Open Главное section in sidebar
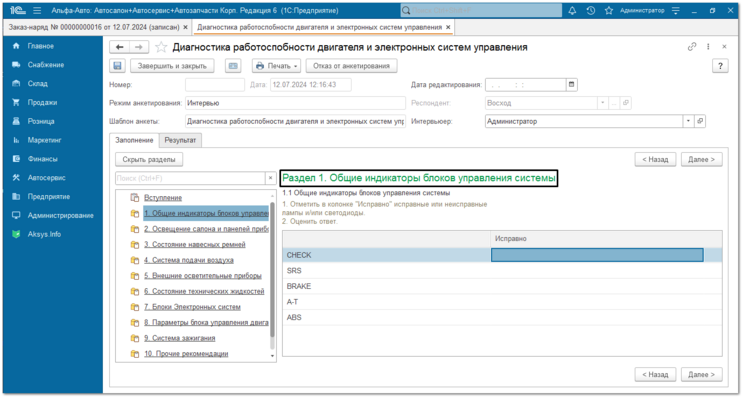The height and width of the screenshot is (398, 743). point(41,46)
